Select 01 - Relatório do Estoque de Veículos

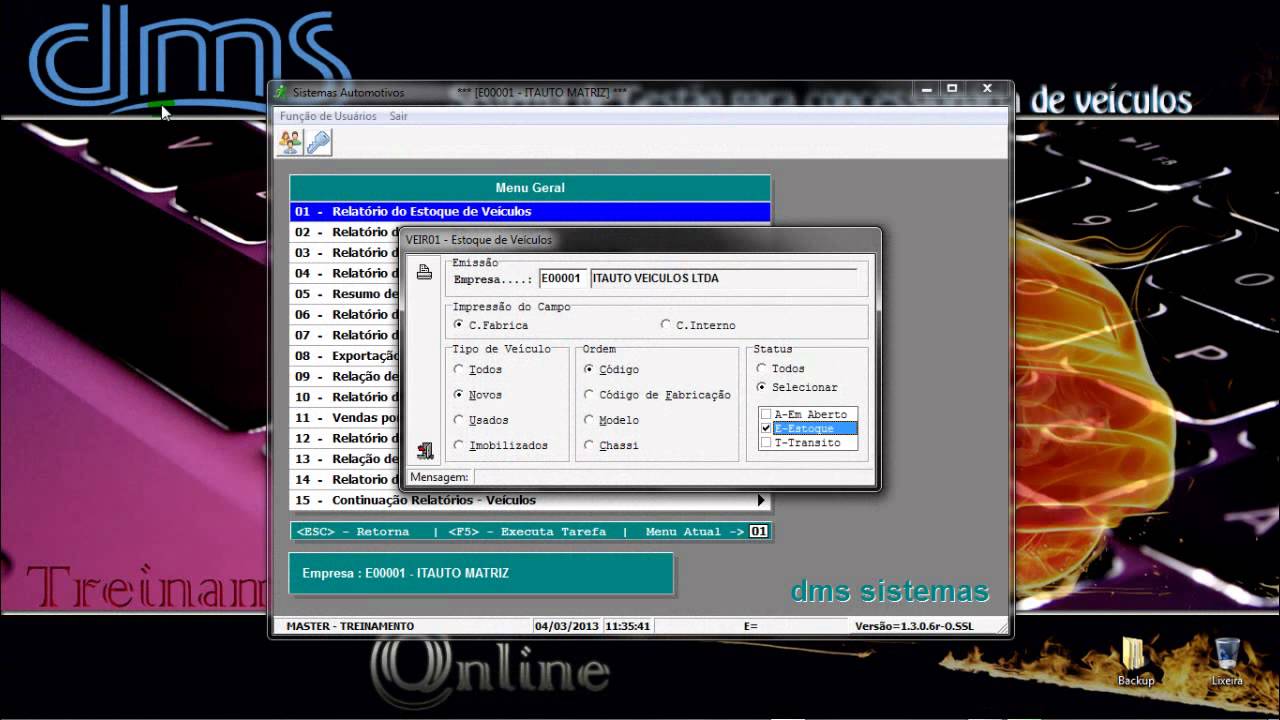click(530, 212)
